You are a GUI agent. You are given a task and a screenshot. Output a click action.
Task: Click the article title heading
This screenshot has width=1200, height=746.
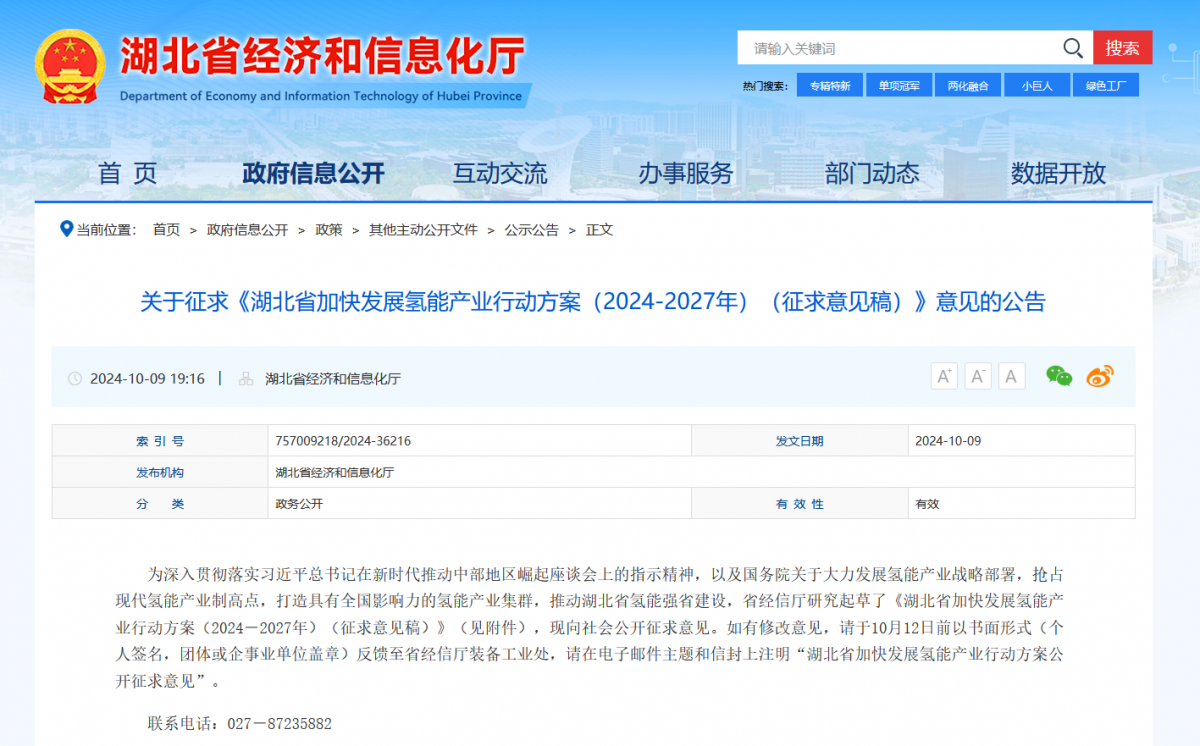(x=593, y=302)
